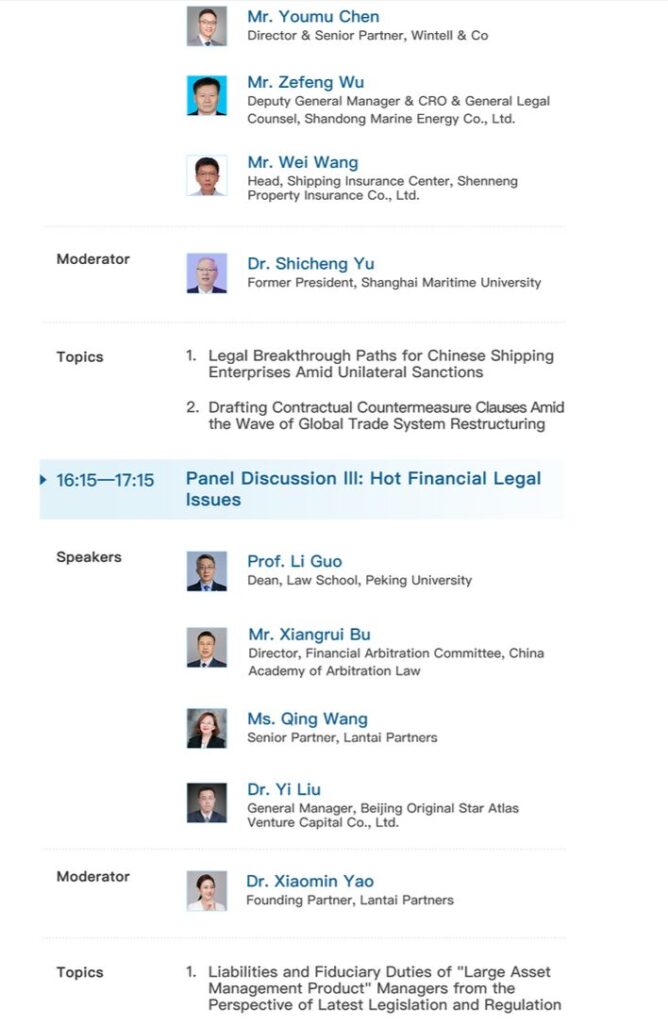Open Mr. Youmu Chen's profile photo
668x1024 pixels.
[207, 26]
